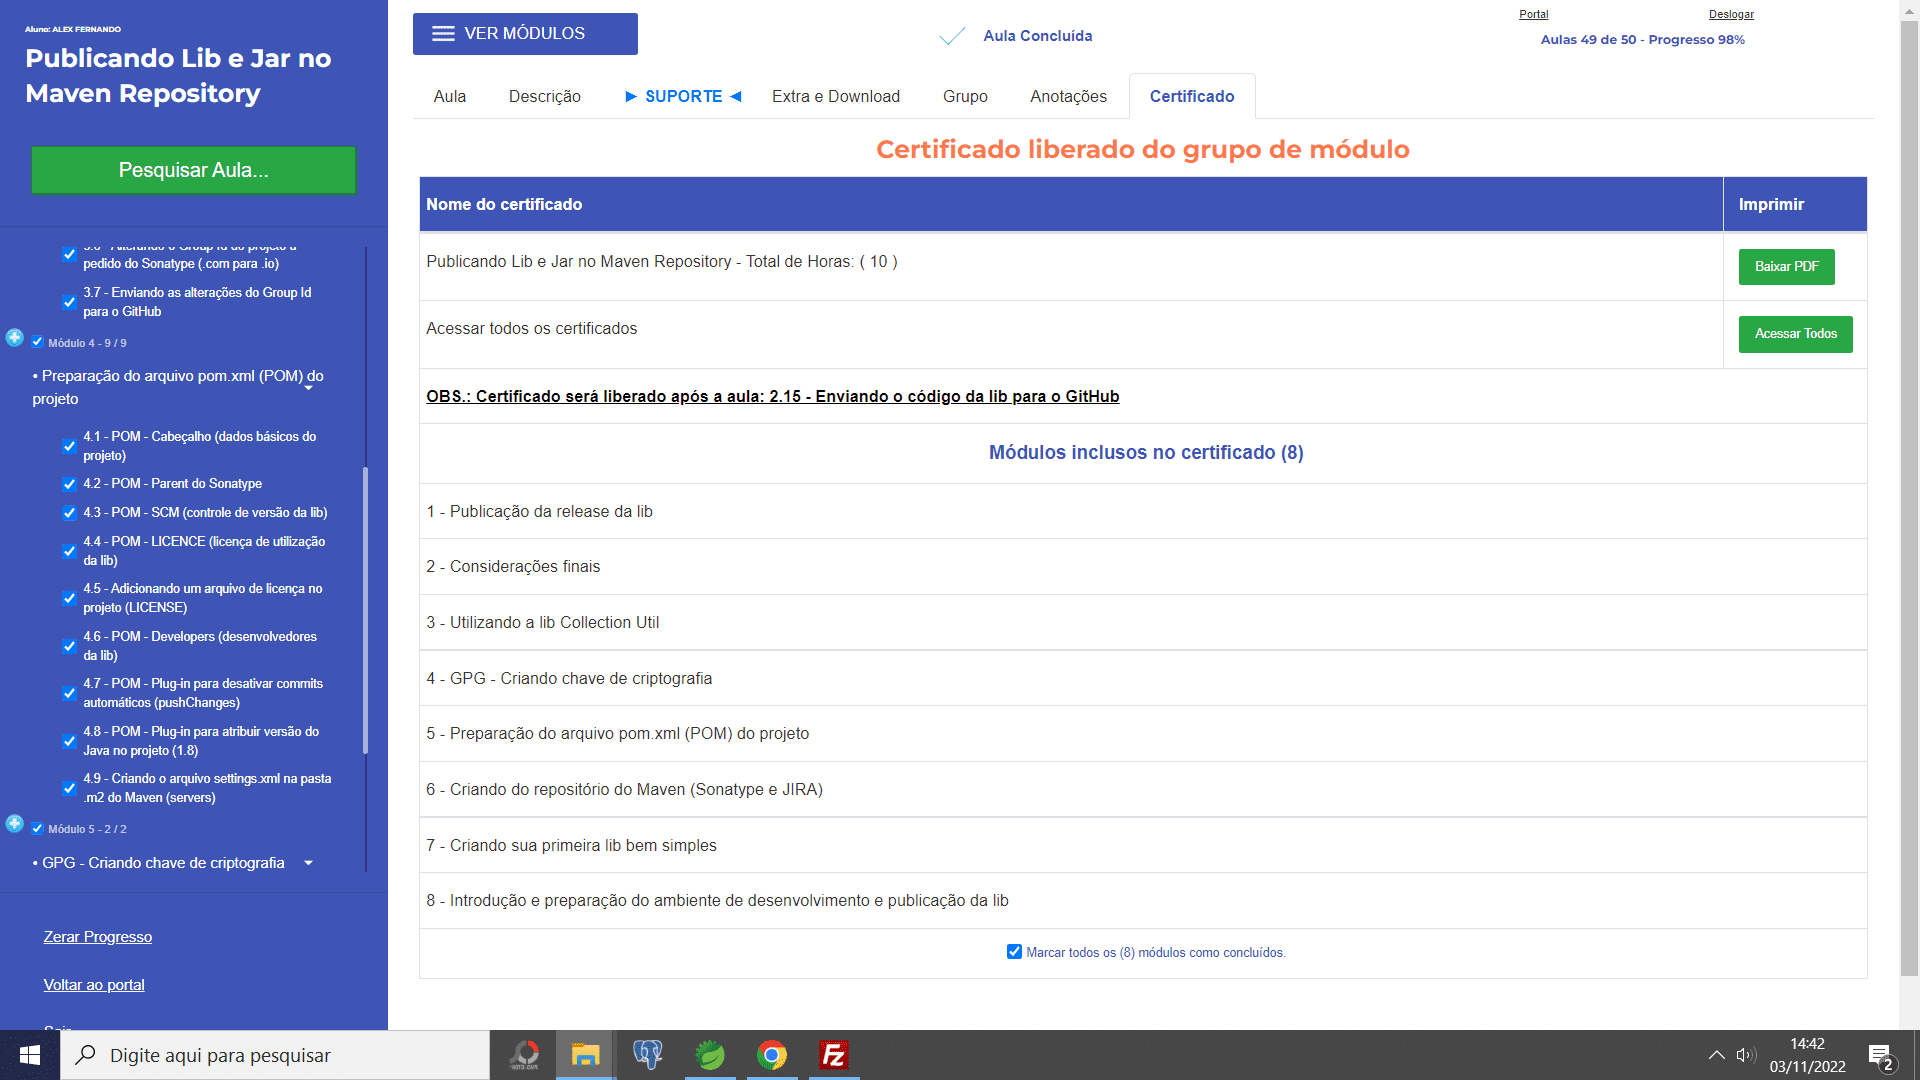Click the round plus icon beside Módulo 4
This screenshot has height=1080, width=1920.
click(x=15, y=338)
